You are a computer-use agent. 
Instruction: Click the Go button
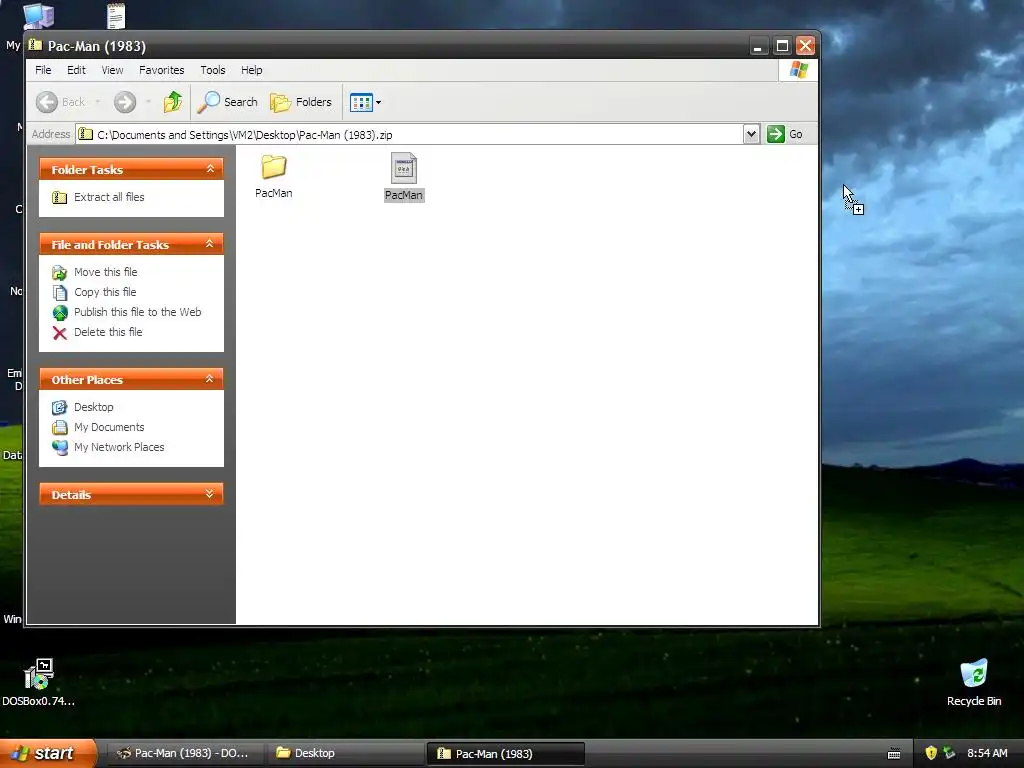click(784, 134)
